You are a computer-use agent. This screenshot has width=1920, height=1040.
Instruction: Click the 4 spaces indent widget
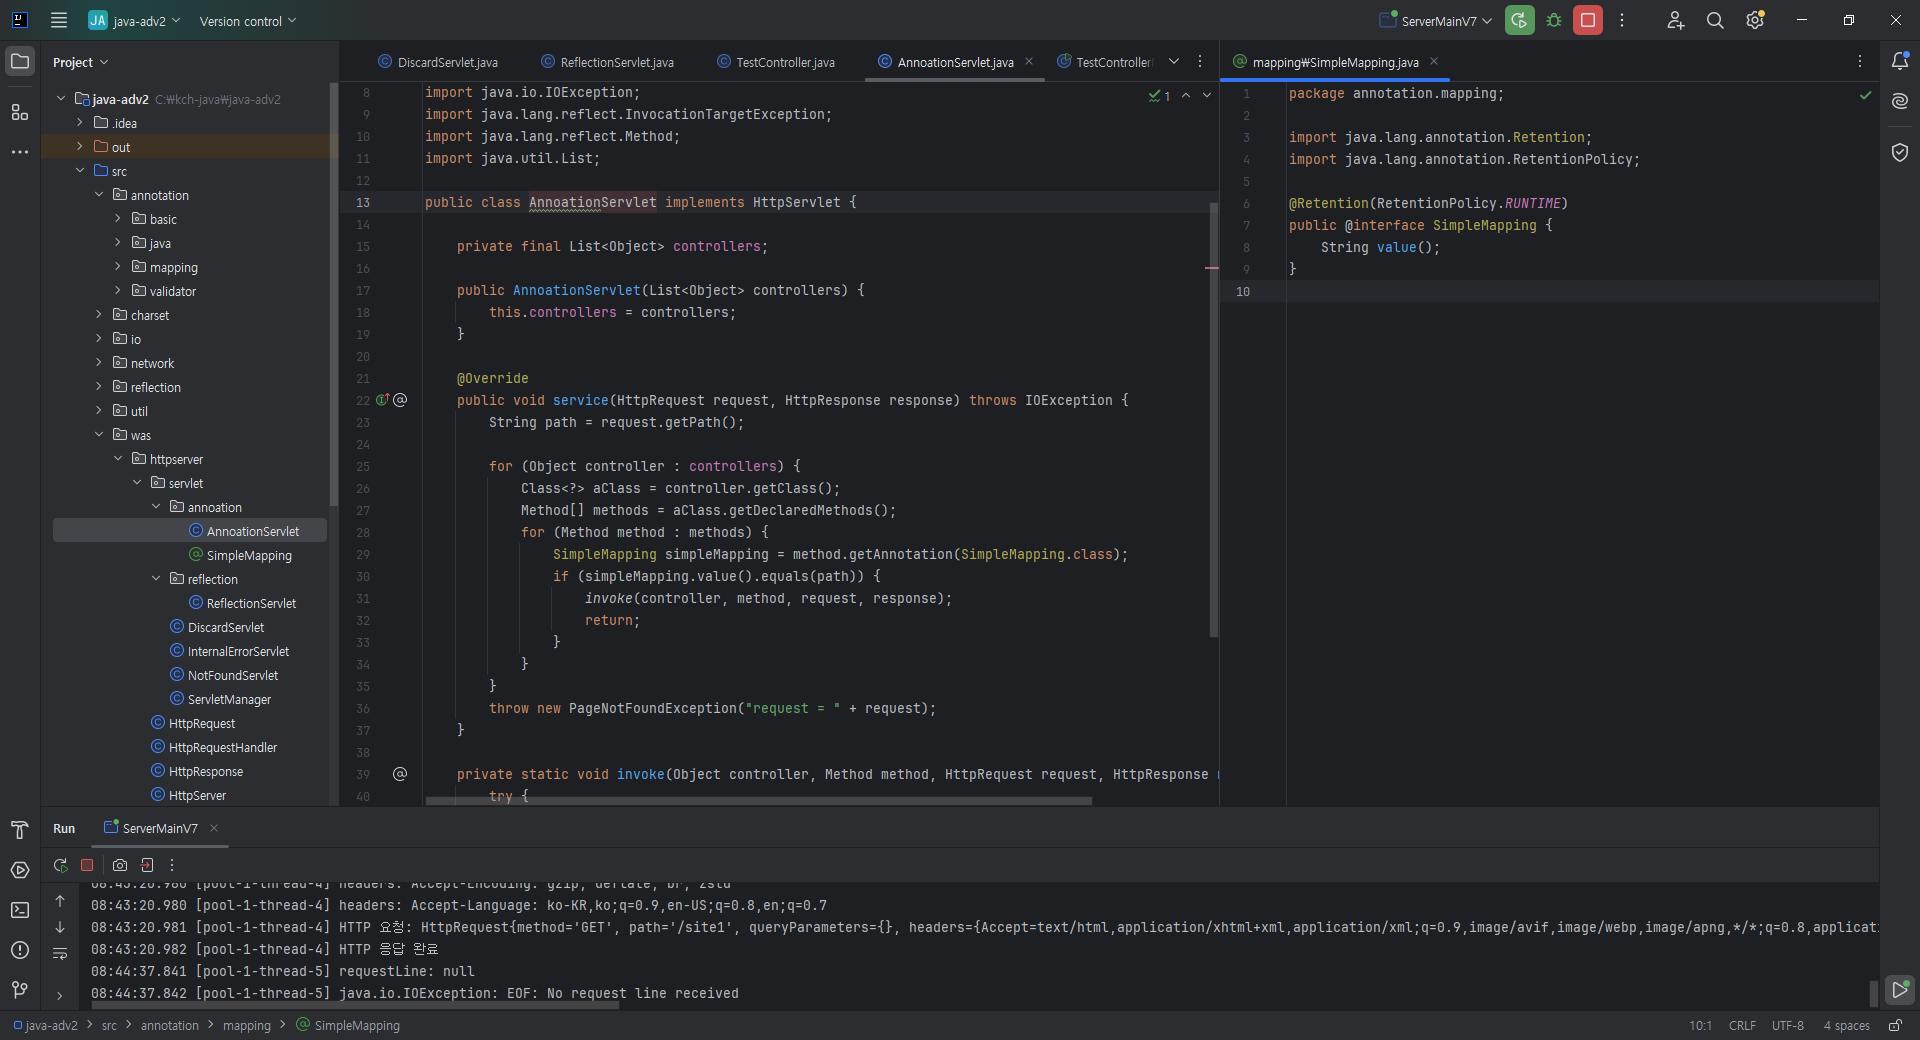pyautogui.click(x=1846, y=1025)
